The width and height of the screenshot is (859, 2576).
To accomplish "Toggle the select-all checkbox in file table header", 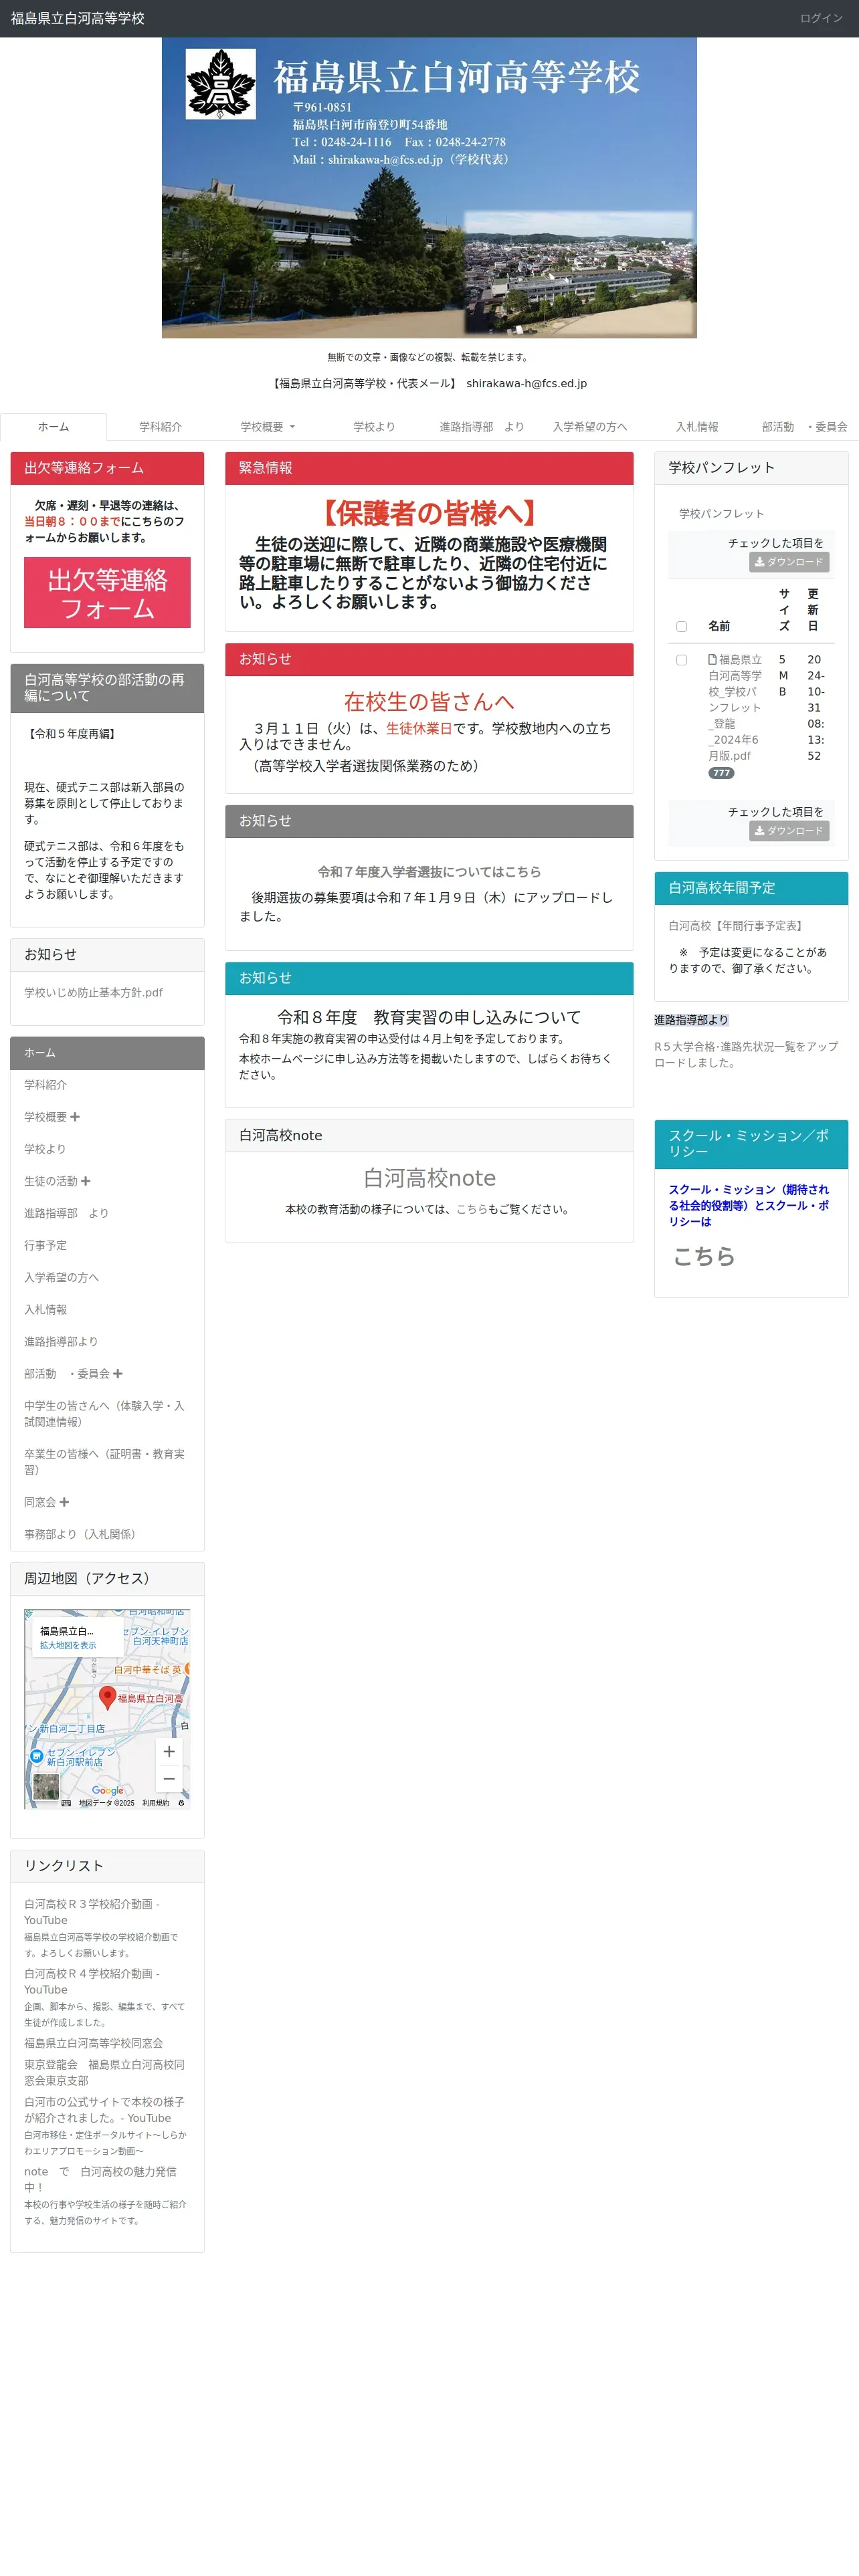I will (681, 626).
